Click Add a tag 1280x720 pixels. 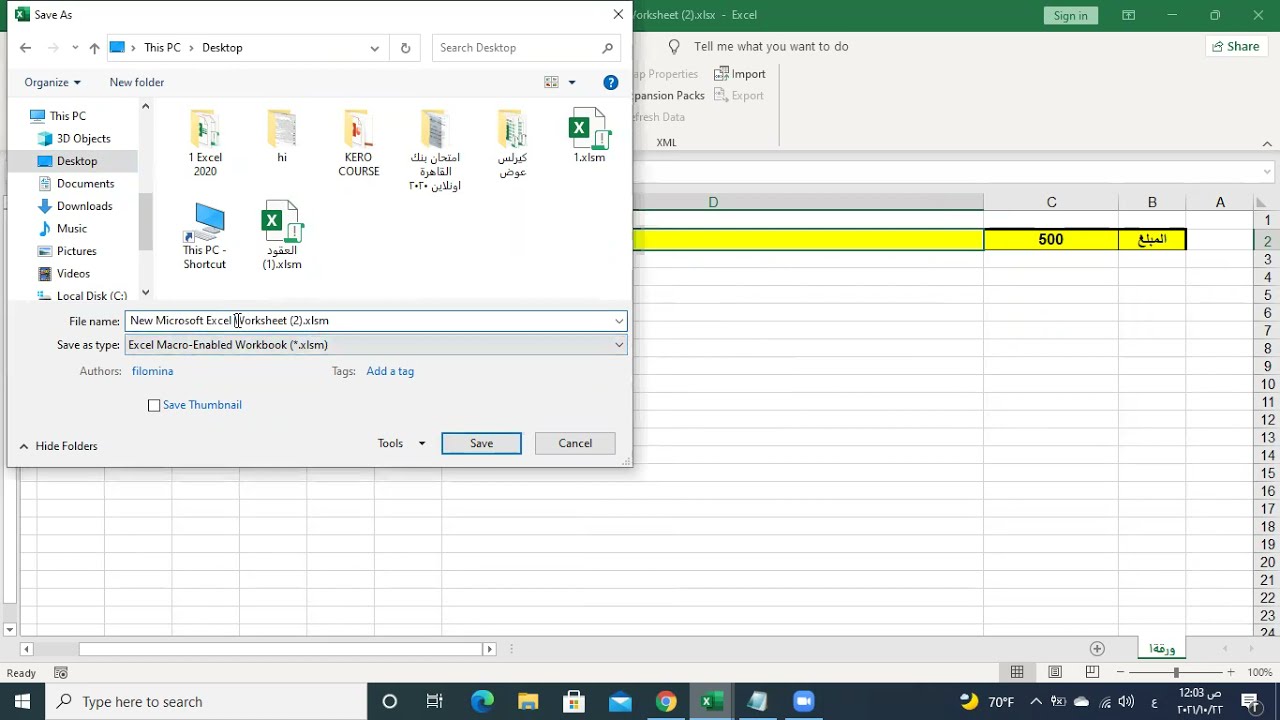click(x=390, y=371)
